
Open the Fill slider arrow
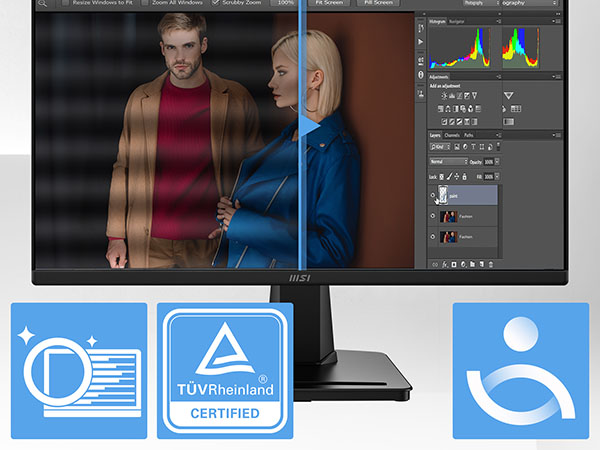point(497,177)
